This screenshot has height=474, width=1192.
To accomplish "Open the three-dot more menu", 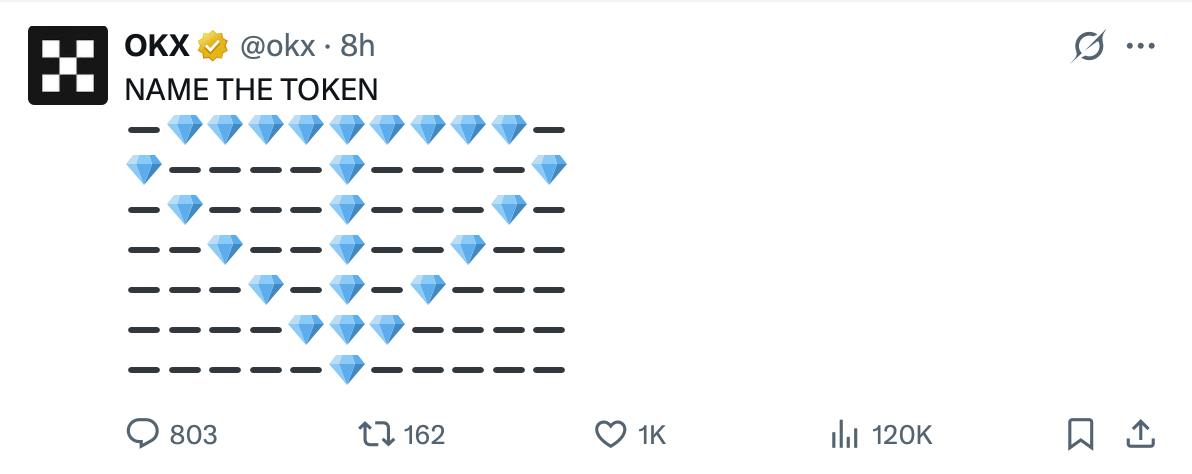I will pyautogui.click(x=1140, y=47).
